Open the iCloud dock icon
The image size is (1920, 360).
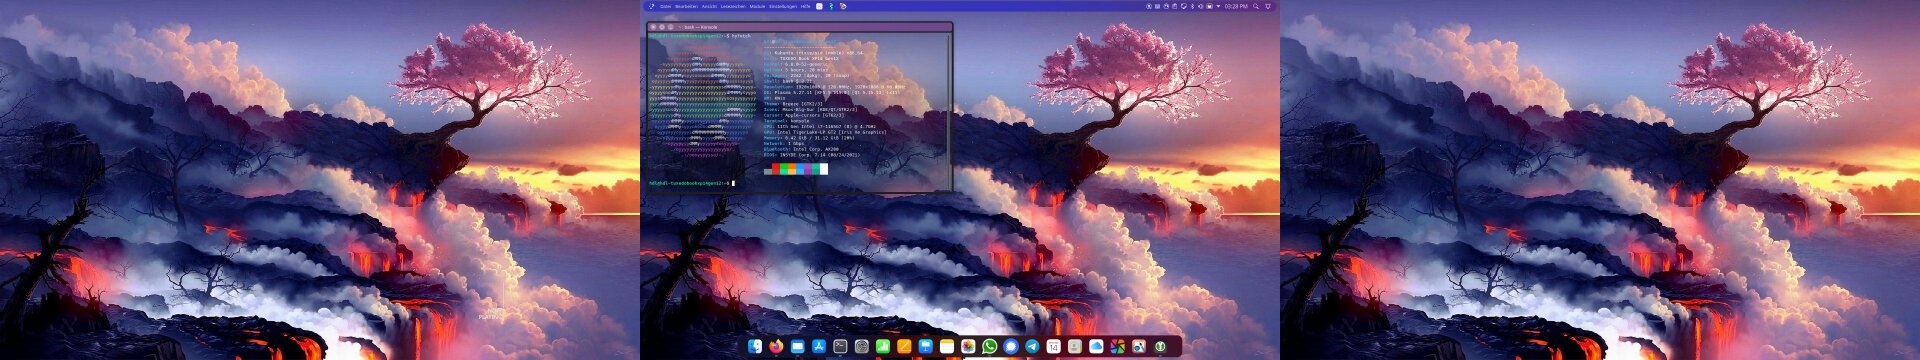coord(1096,346)
